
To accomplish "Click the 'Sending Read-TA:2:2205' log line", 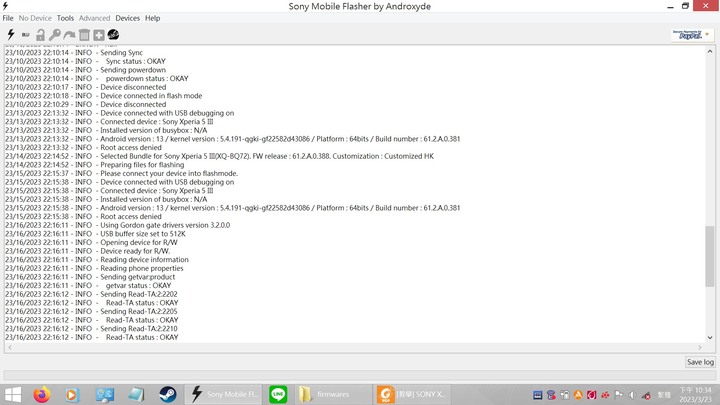I will point(91,311).
